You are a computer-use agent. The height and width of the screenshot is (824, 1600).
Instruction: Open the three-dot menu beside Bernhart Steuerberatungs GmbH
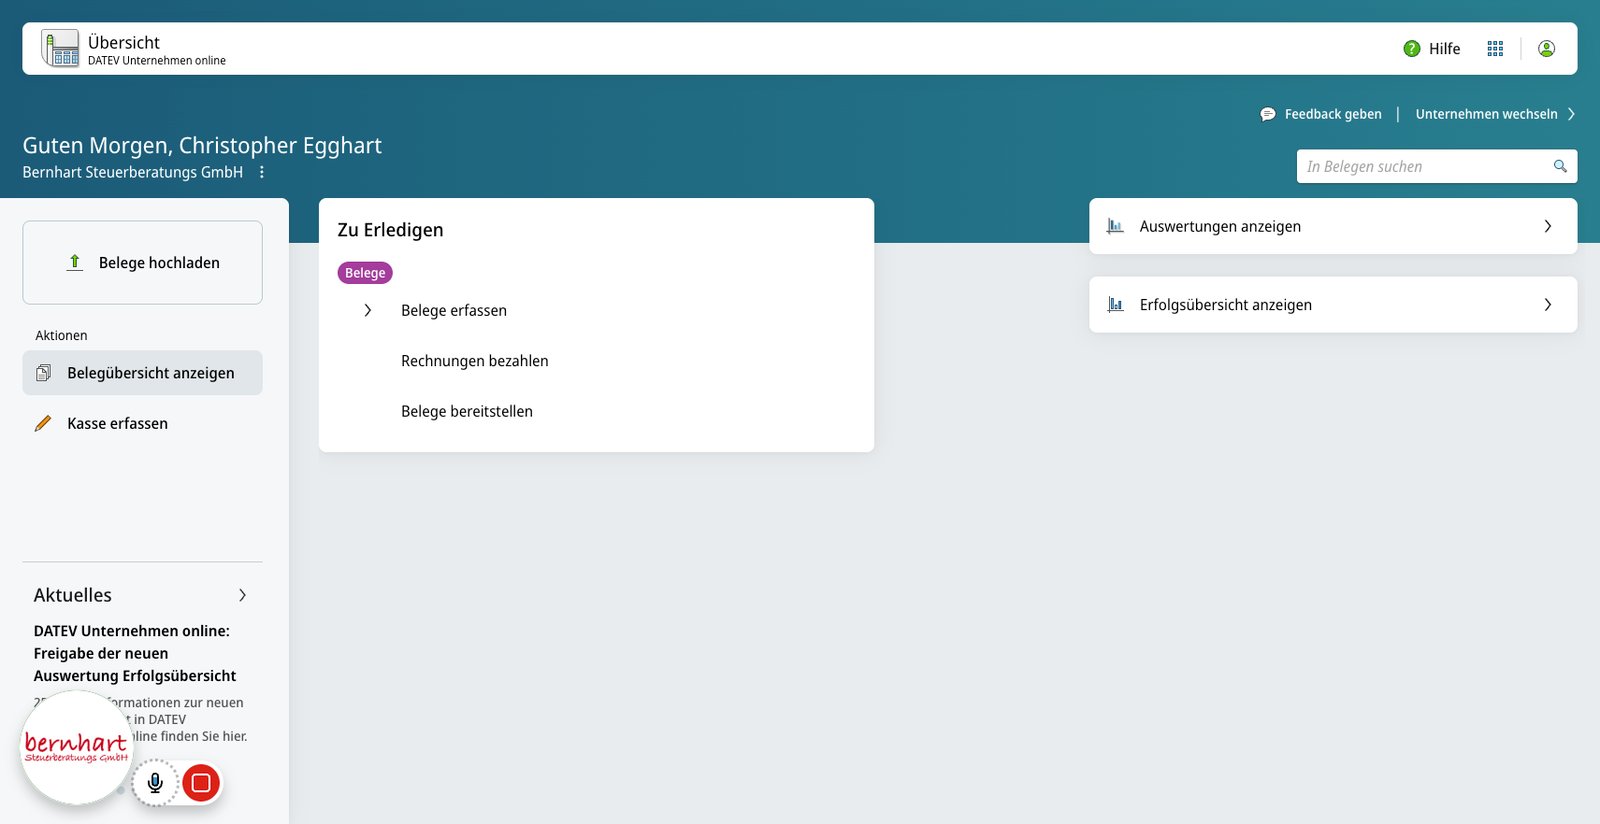point(262,172)
